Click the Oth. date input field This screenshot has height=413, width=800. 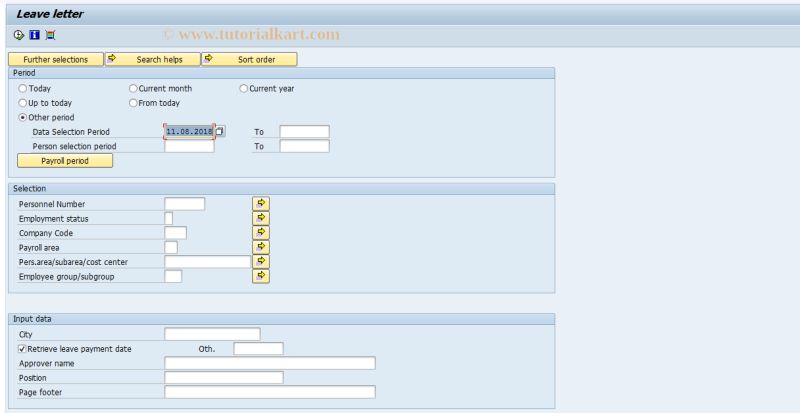coord(258,349)
